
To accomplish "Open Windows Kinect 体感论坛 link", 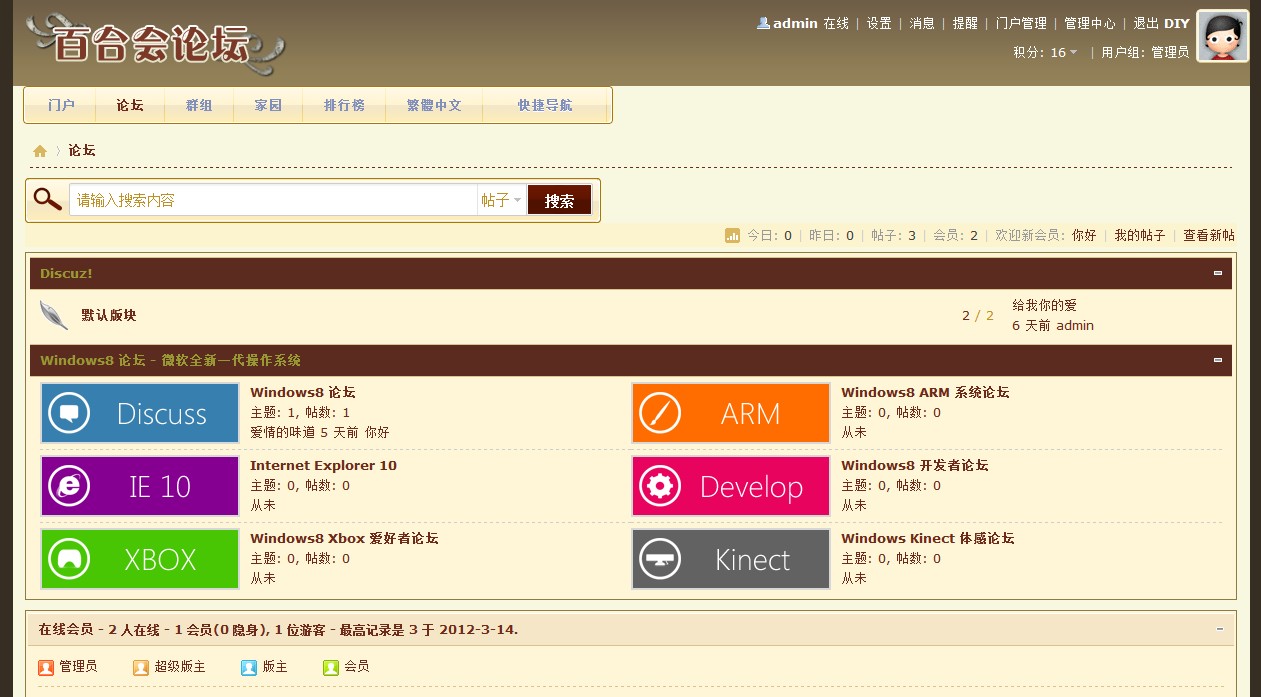I will 928,539.
